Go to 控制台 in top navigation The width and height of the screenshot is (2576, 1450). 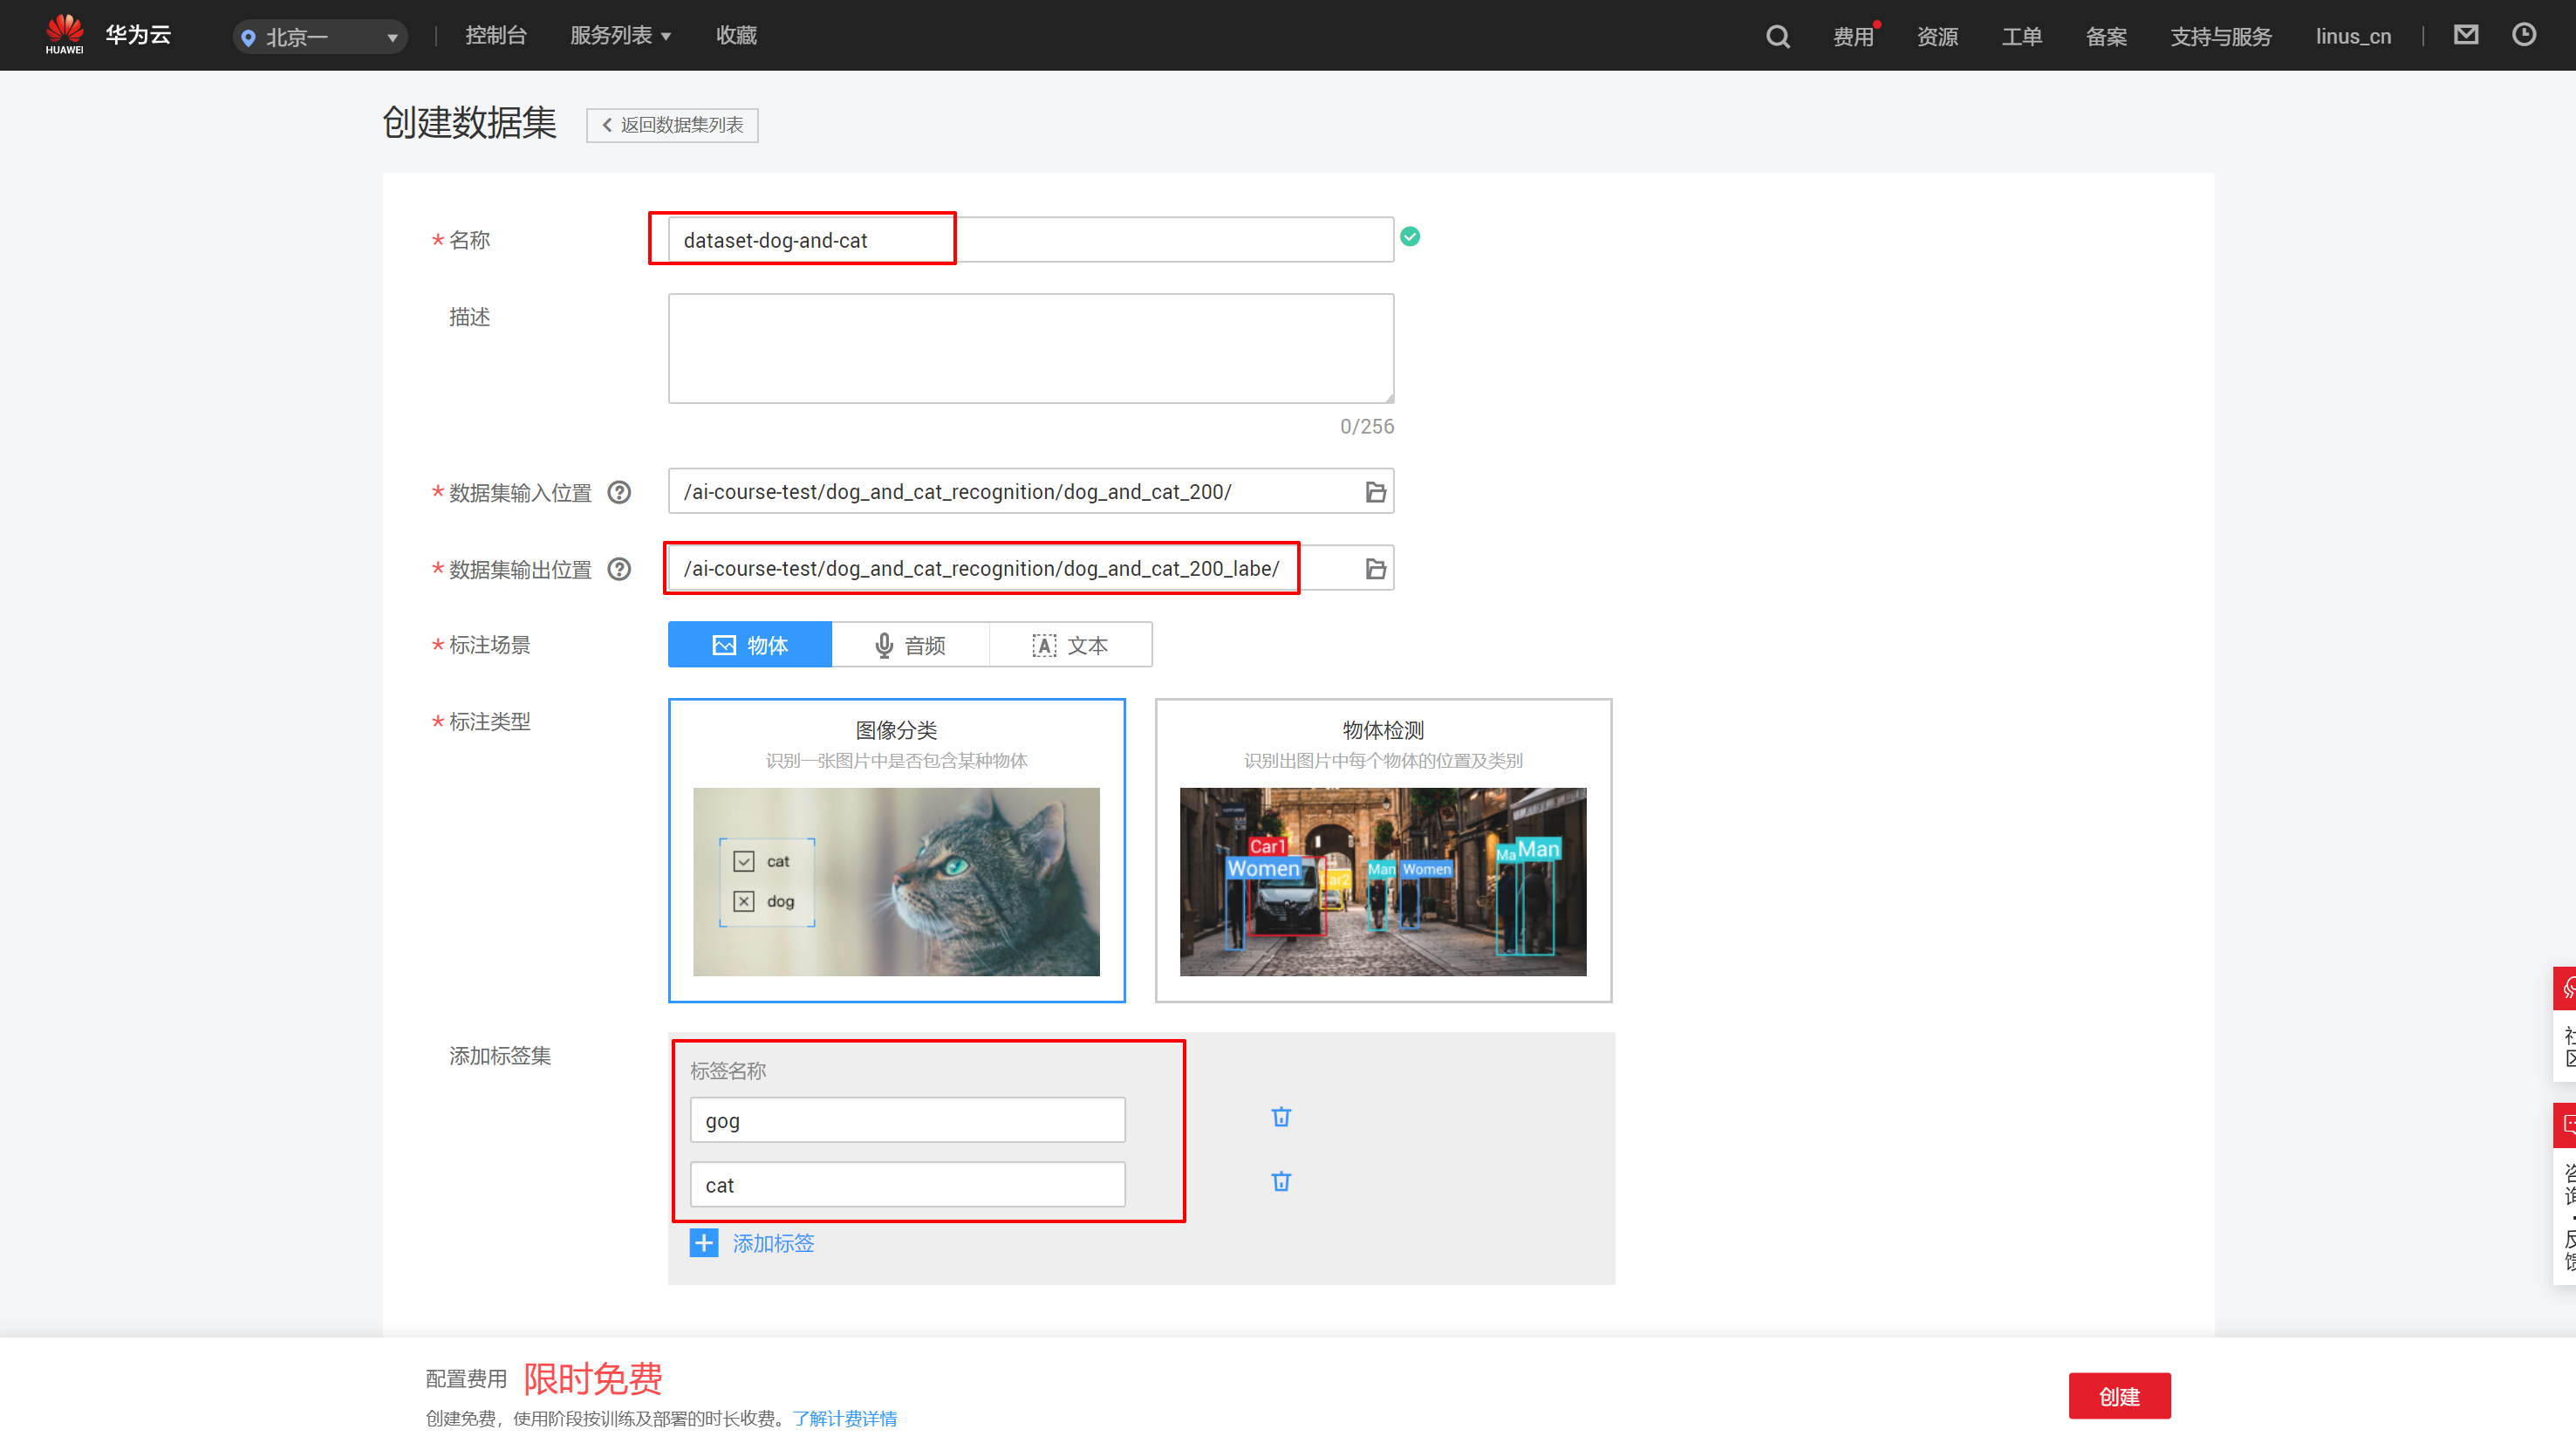tap(496, 36)
